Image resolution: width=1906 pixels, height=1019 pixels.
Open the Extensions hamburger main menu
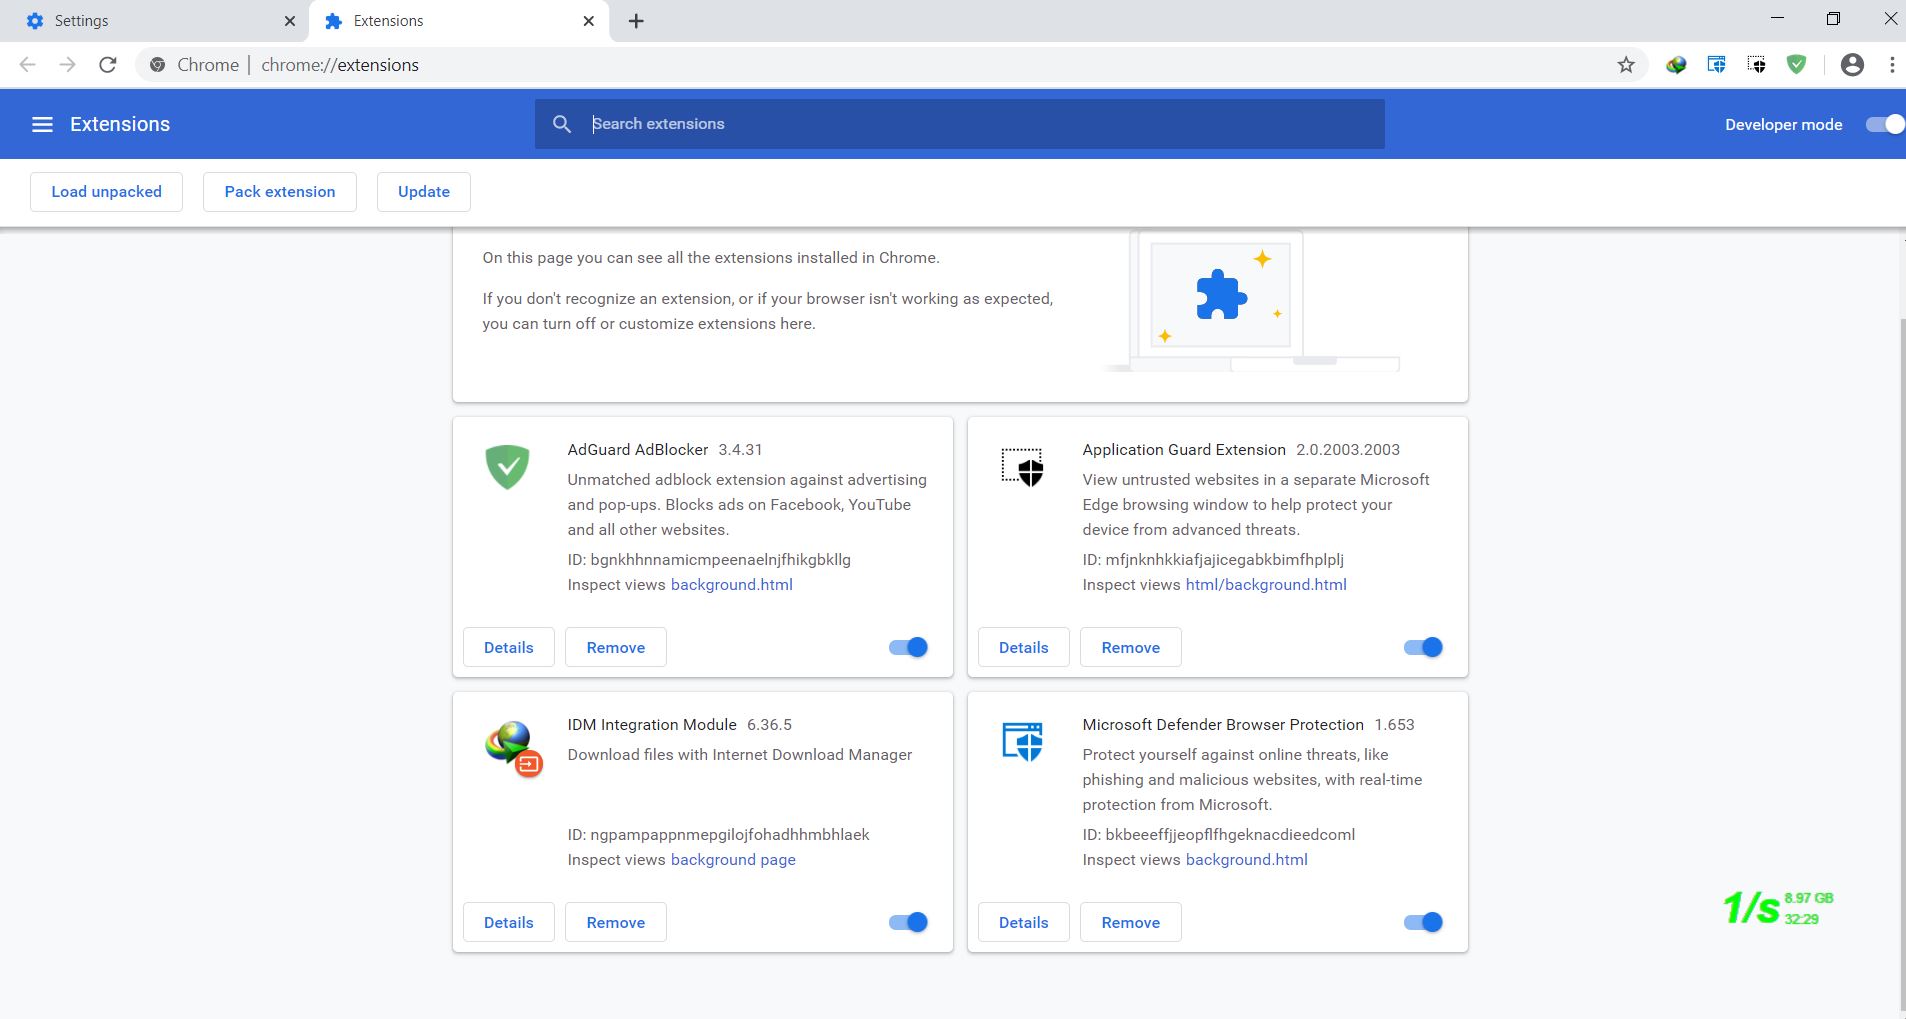point(42,124)
